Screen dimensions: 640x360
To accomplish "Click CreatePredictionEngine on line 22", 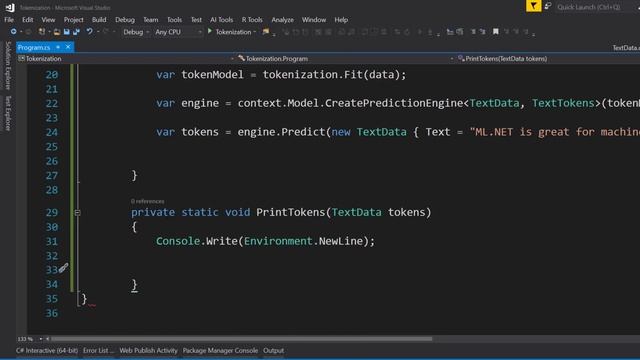I will [393, 103].
